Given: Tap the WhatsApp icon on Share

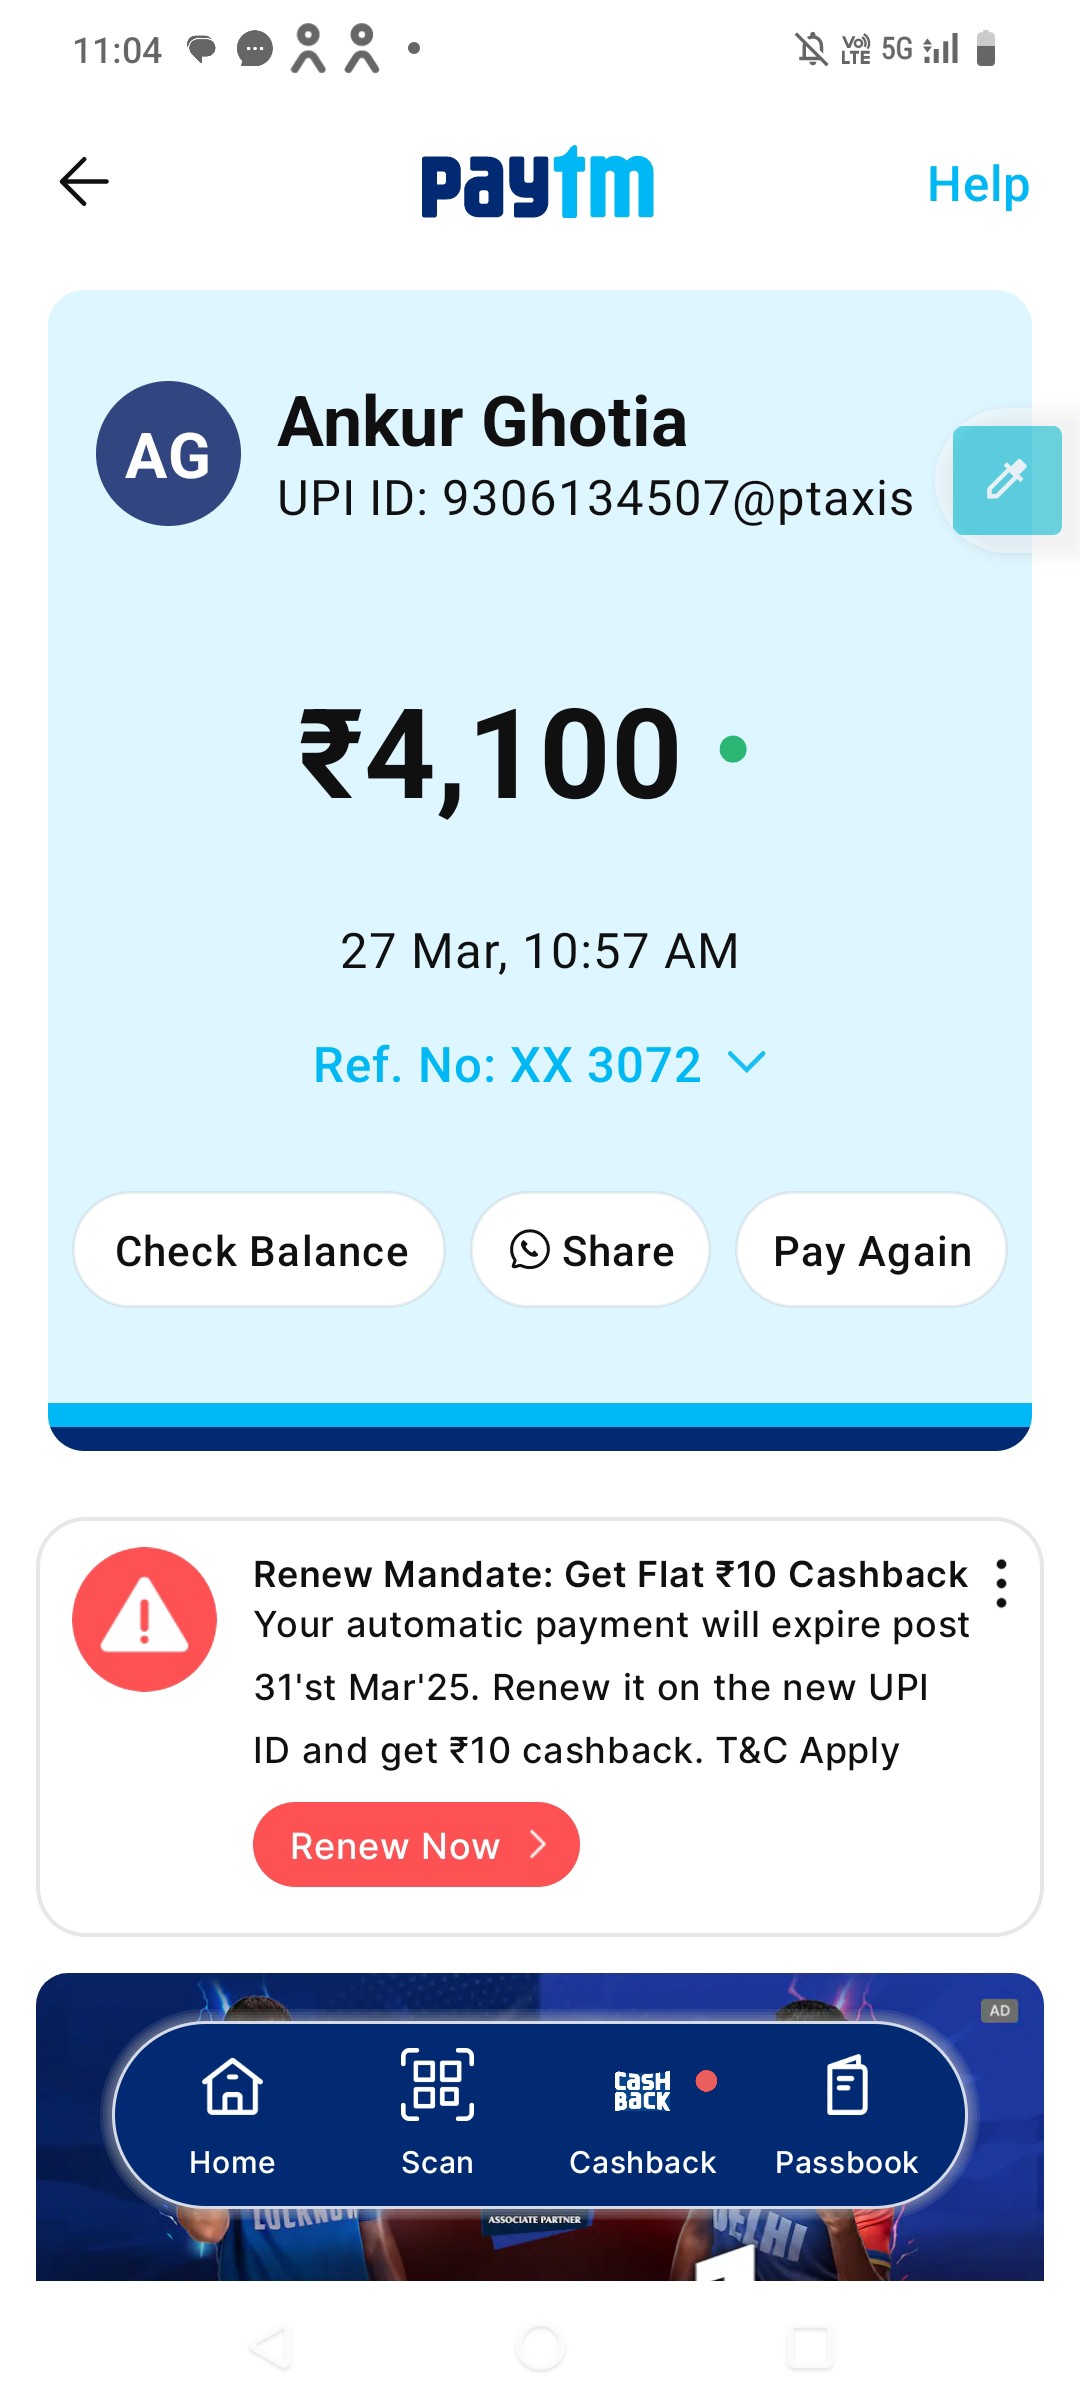Looking at the screenshot, I should pos(529,1250).
